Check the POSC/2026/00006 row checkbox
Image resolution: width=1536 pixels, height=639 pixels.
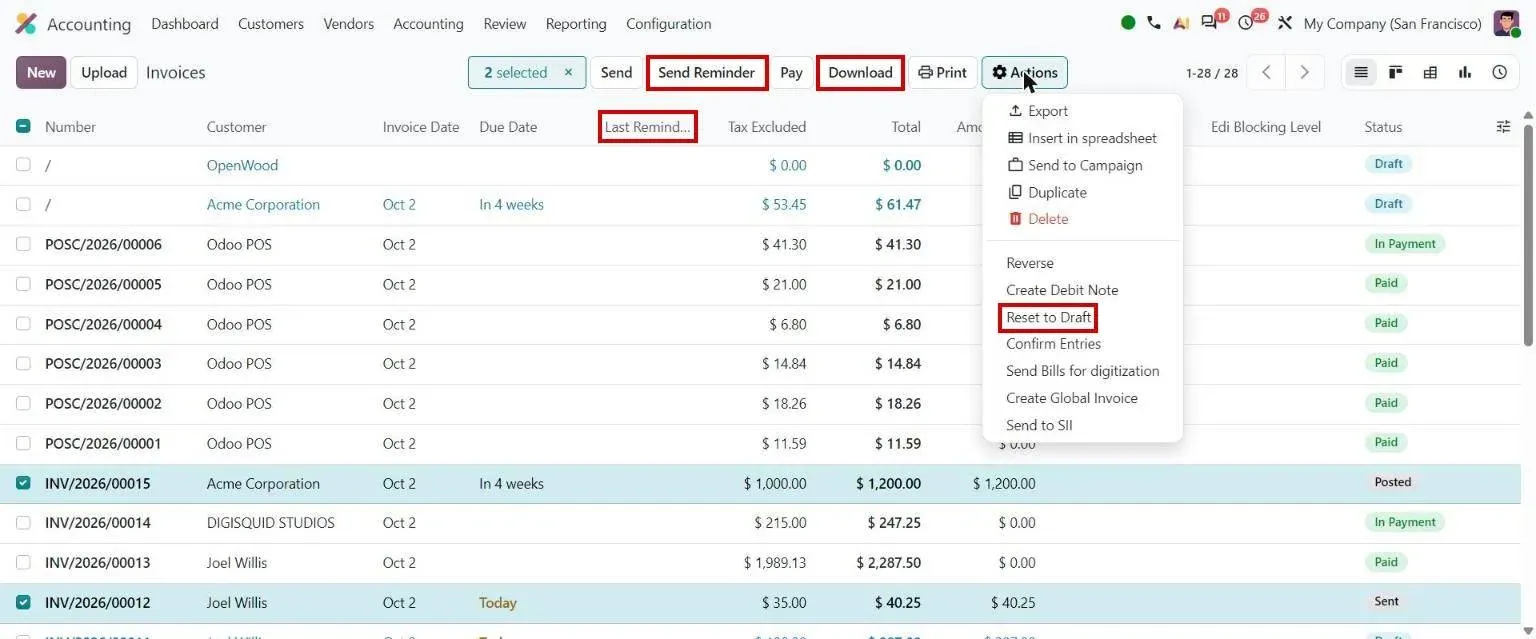click(x=23, y=244)
